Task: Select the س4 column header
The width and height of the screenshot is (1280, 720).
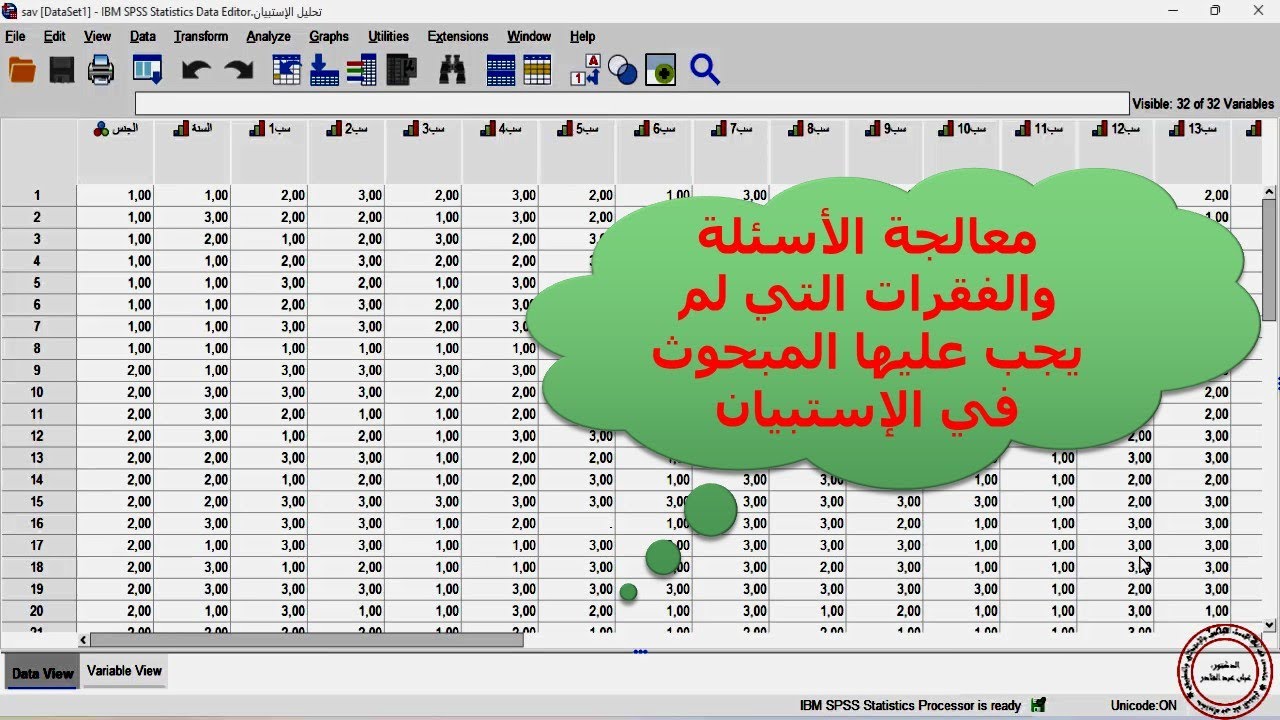Action: (x=501, y=151)
